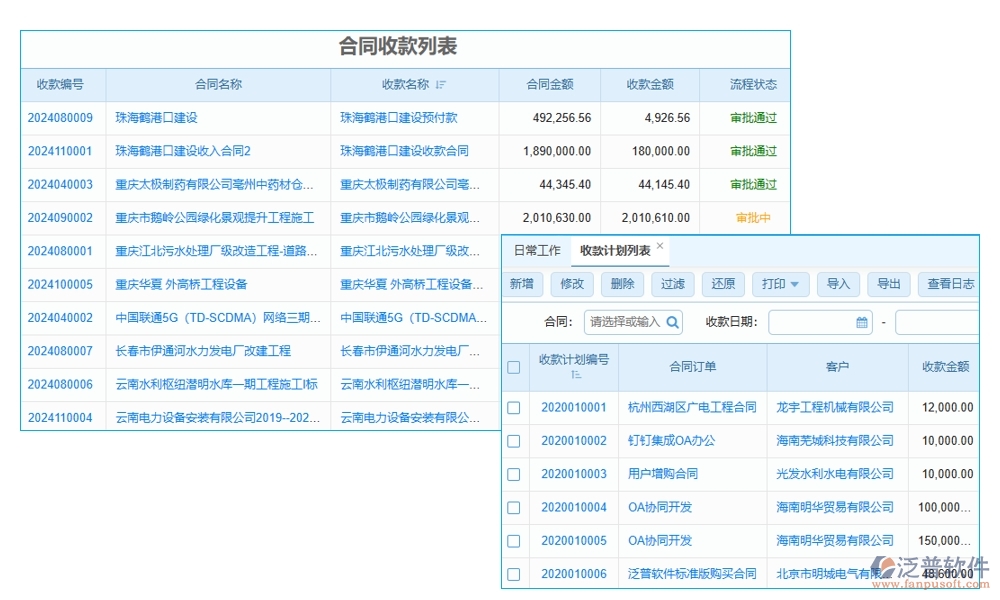
Task: Apply a filter with 过滤
Action: (672, 284)
